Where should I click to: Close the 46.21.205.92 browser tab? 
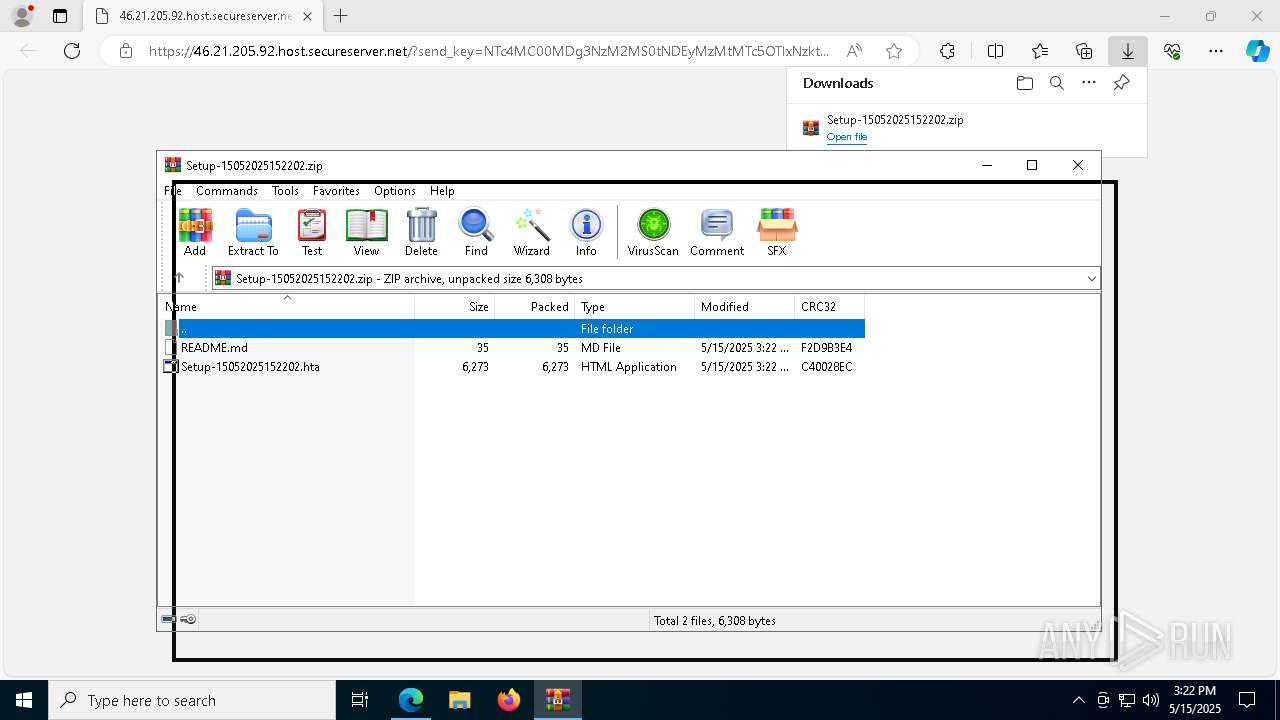click(x=307, y=16)
